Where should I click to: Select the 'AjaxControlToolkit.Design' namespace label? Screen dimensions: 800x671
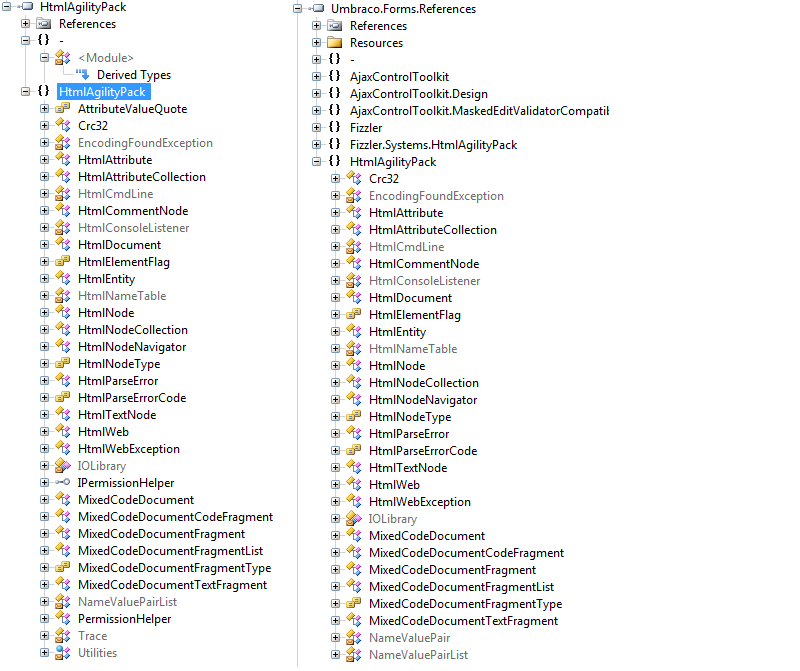[x=419, y=94]
